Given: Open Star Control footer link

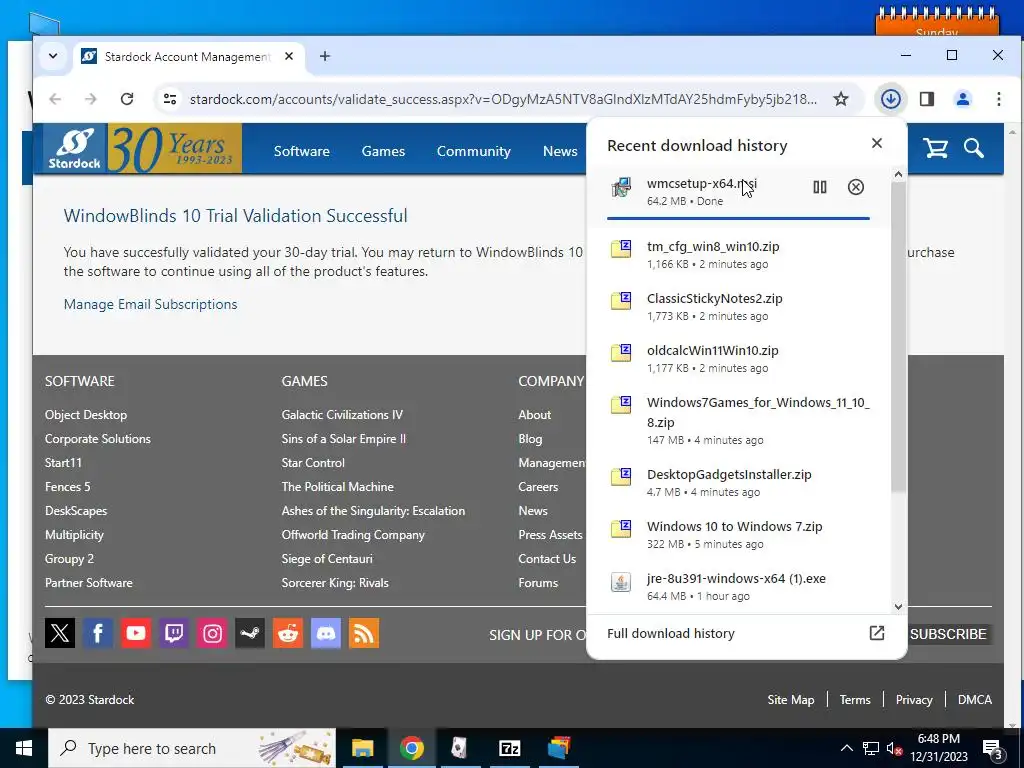Looking at the screenshot, I should [x=313, y=462].
